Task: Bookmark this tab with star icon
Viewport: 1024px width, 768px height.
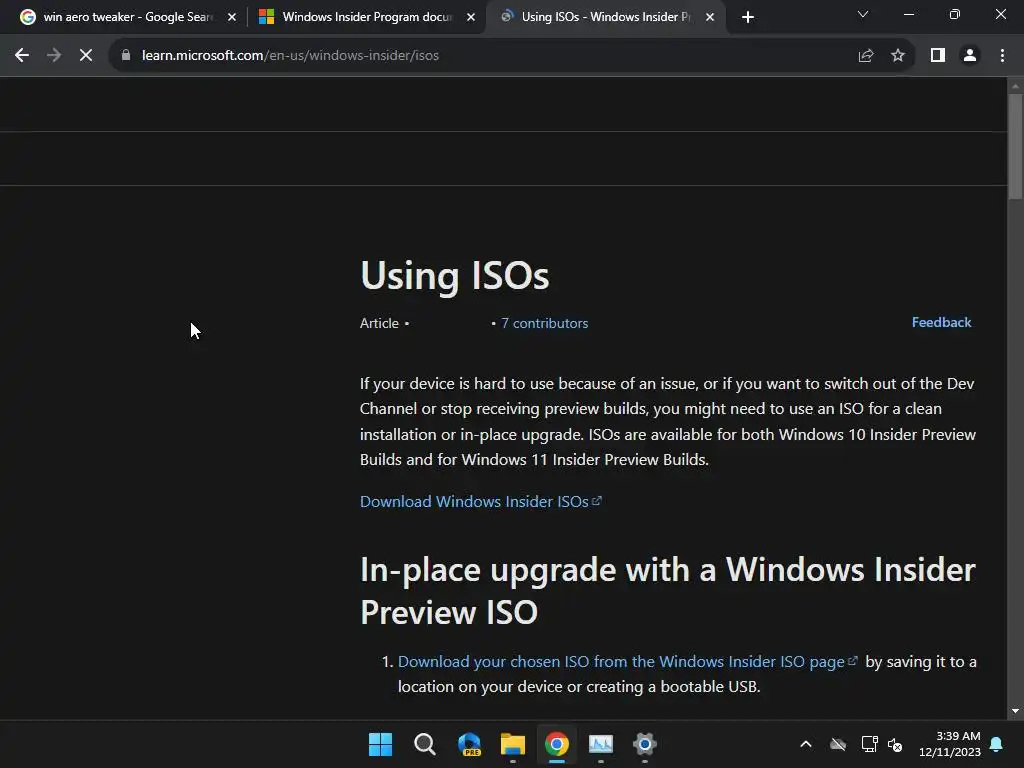Action: coord(898,56)
